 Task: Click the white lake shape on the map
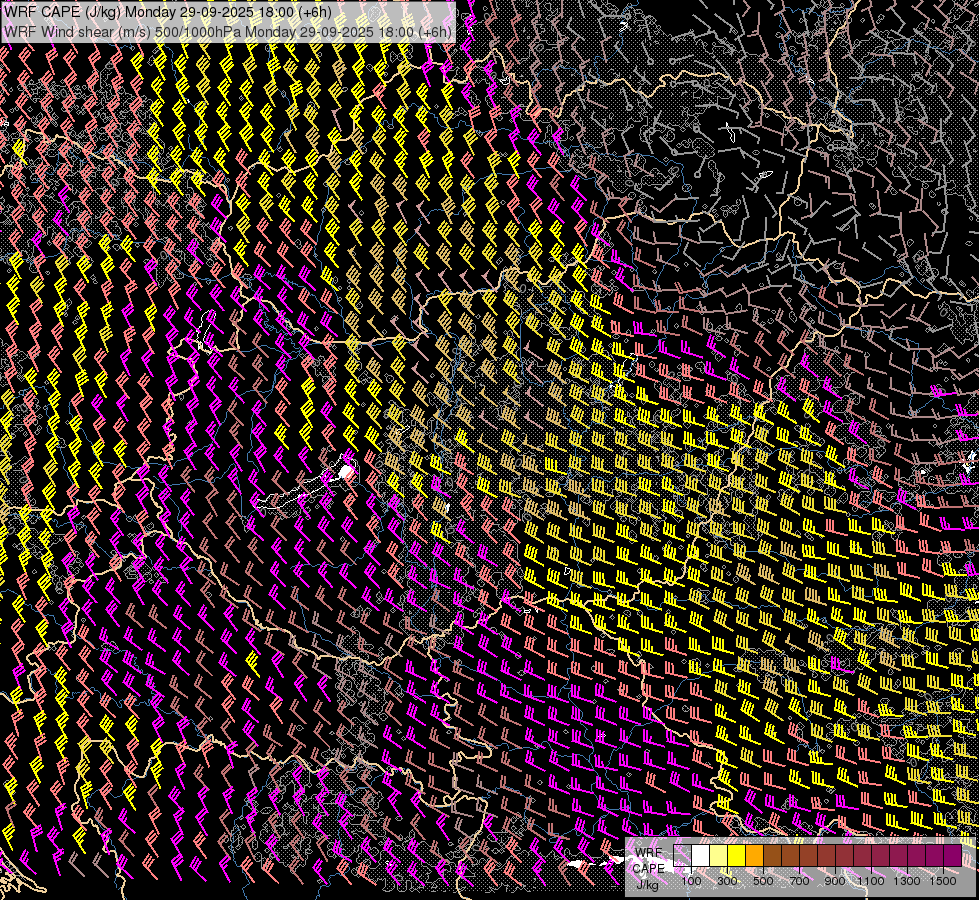coord(346,470)
